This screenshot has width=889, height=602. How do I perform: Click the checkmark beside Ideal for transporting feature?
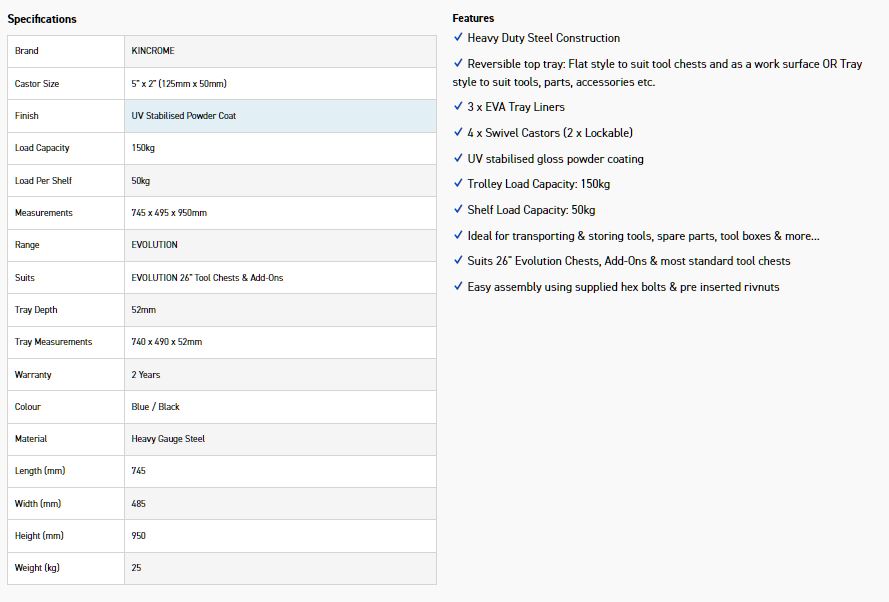click(457, 236)
